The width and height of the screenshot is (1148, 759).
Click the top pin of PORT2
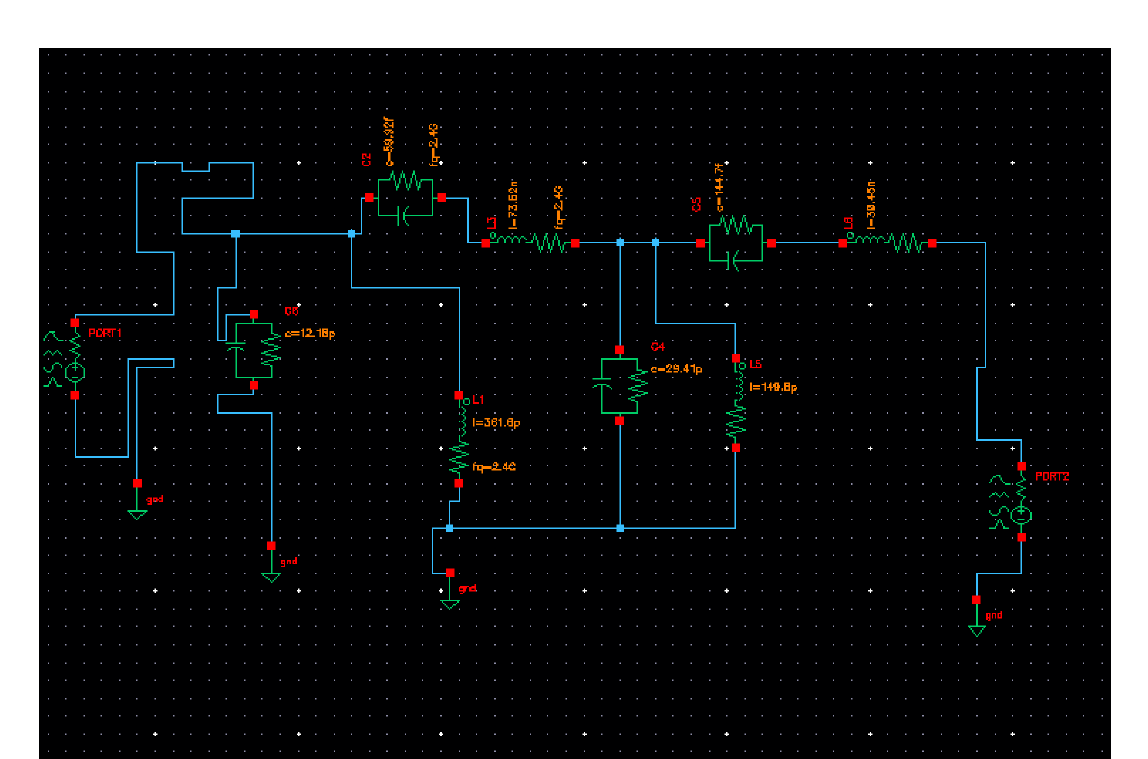(1021, 466)
